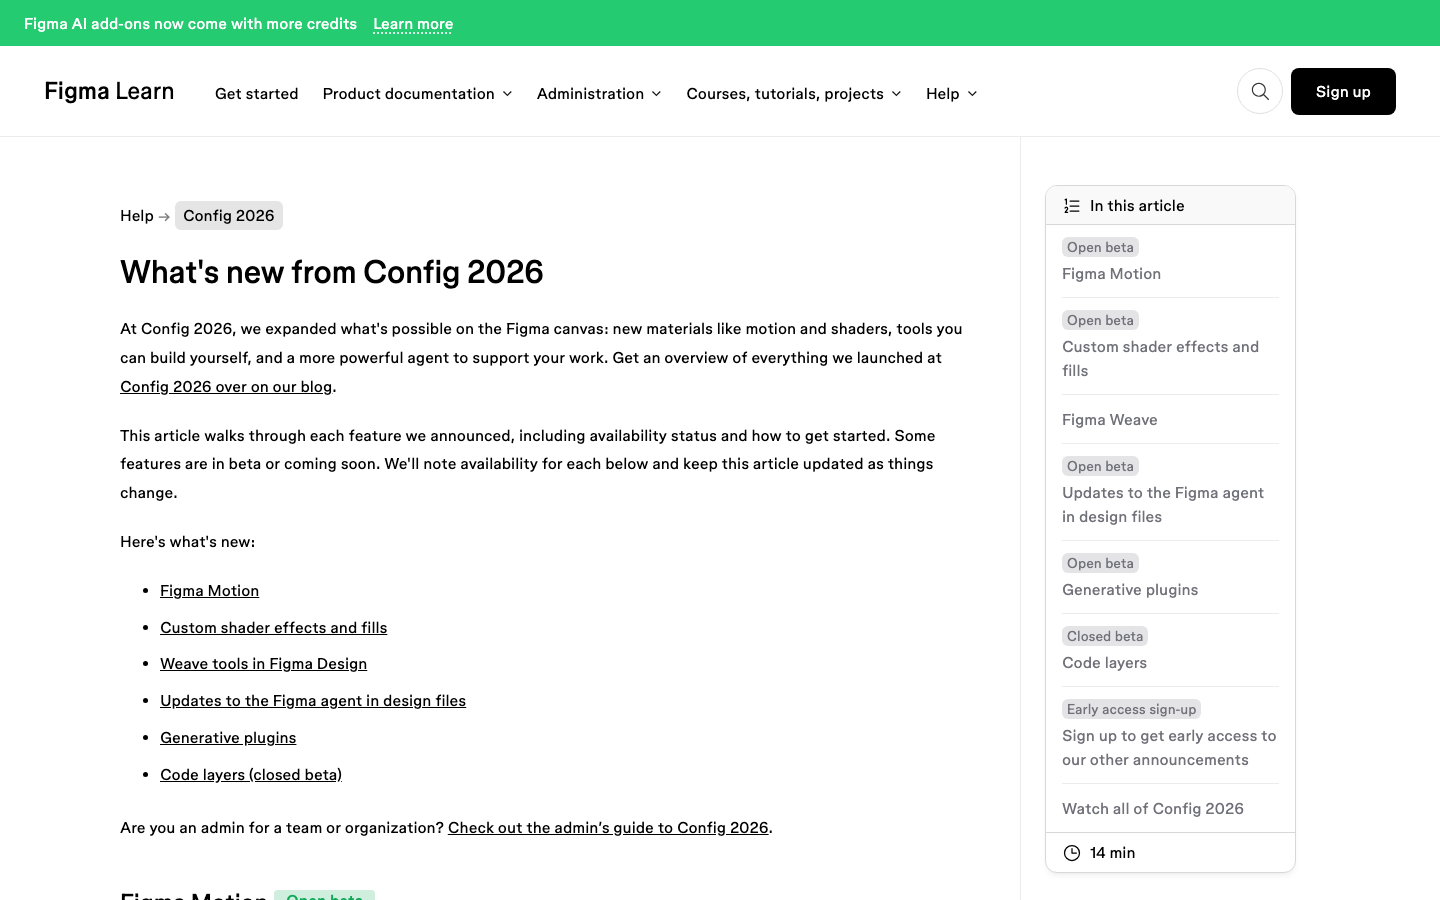The image size is (1440, 900).
Task: Select Updates to the Figma agent sidebar item
Action: coord(1163,504)
